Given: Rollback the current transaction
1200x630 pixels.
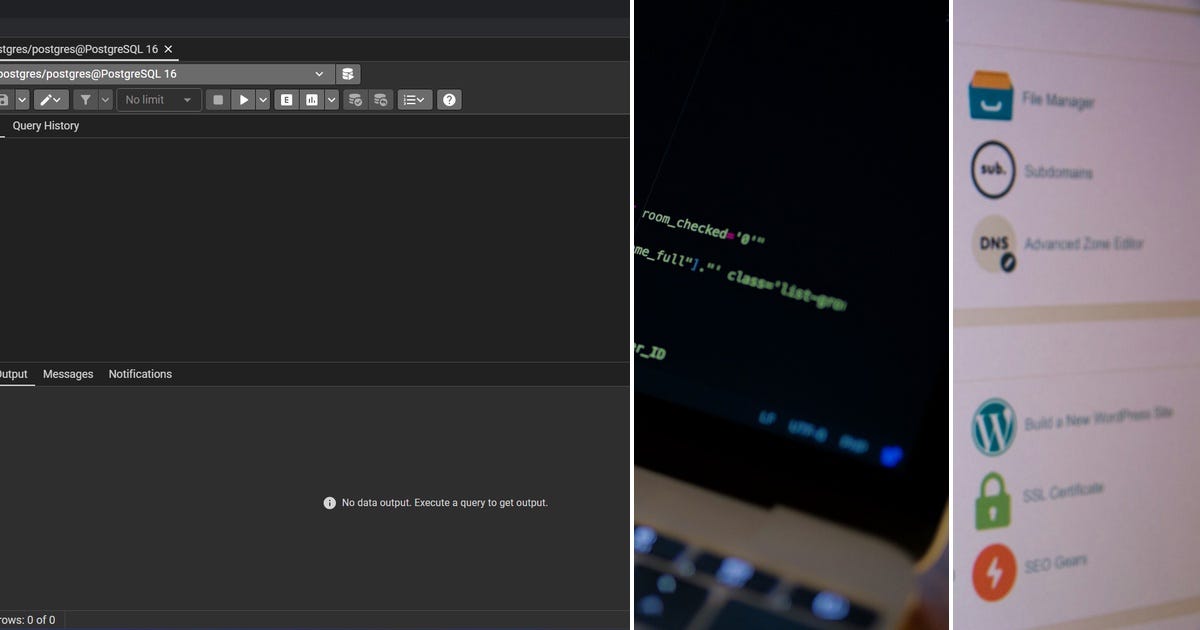Looking at the screenshot, I should [380, 99].
